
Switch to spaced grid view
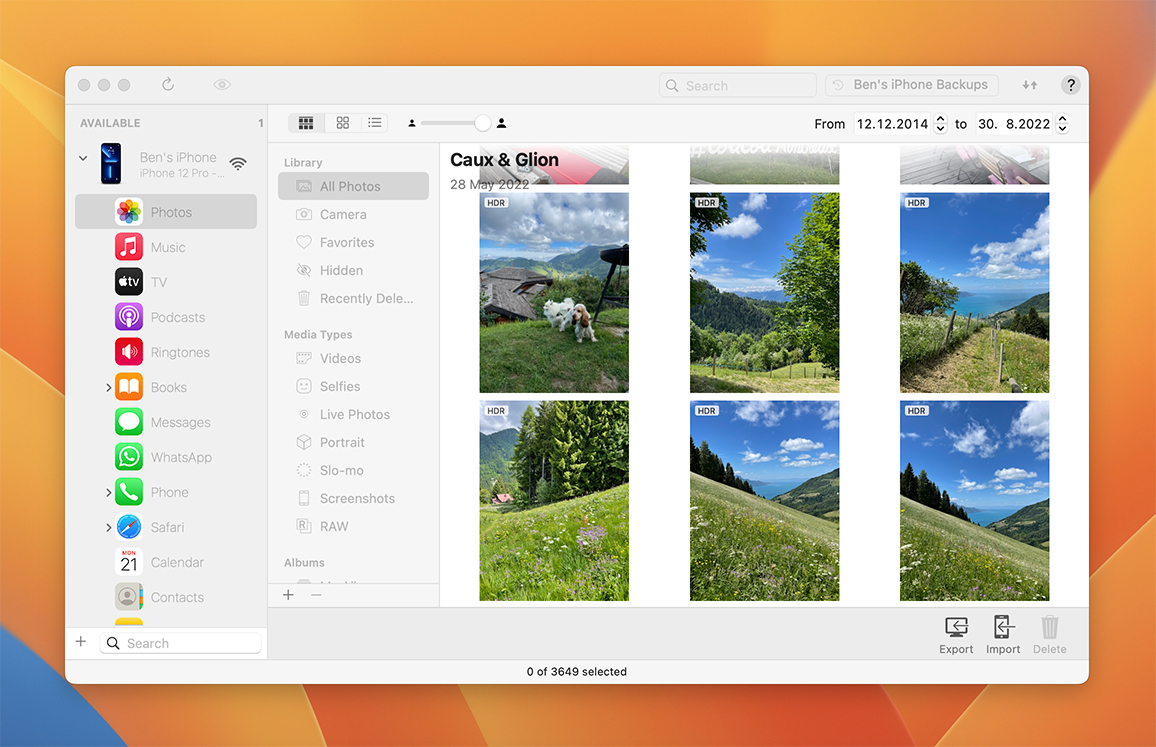click(x=343, y=123)
